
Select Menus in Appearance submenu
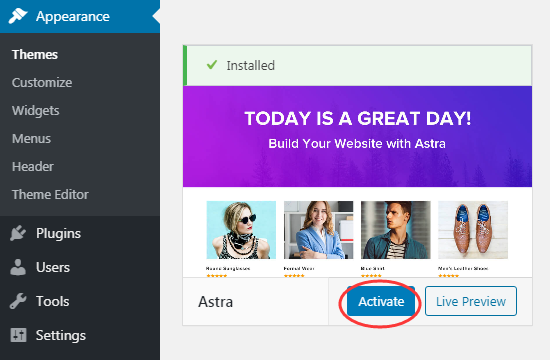[x=32, y=139]
